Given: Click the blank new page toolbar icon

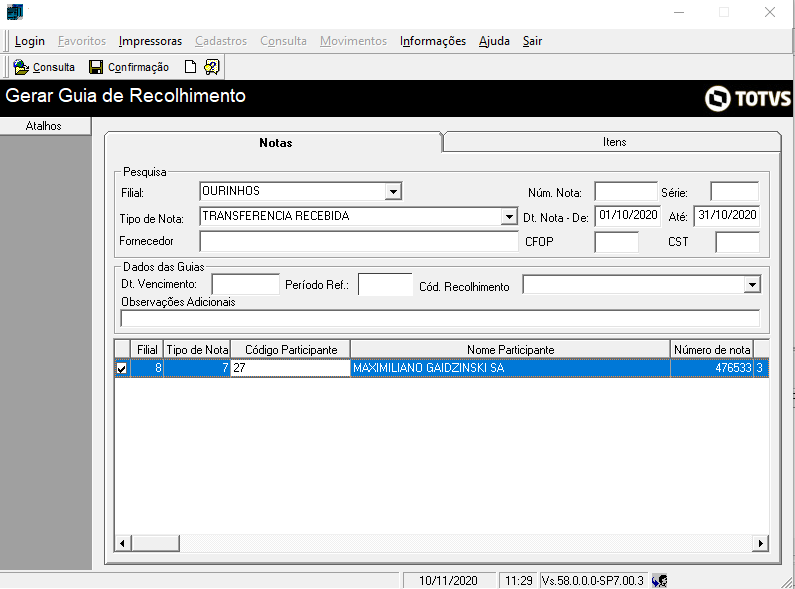Looking at the screenshot, I should [x=190, y=67].
